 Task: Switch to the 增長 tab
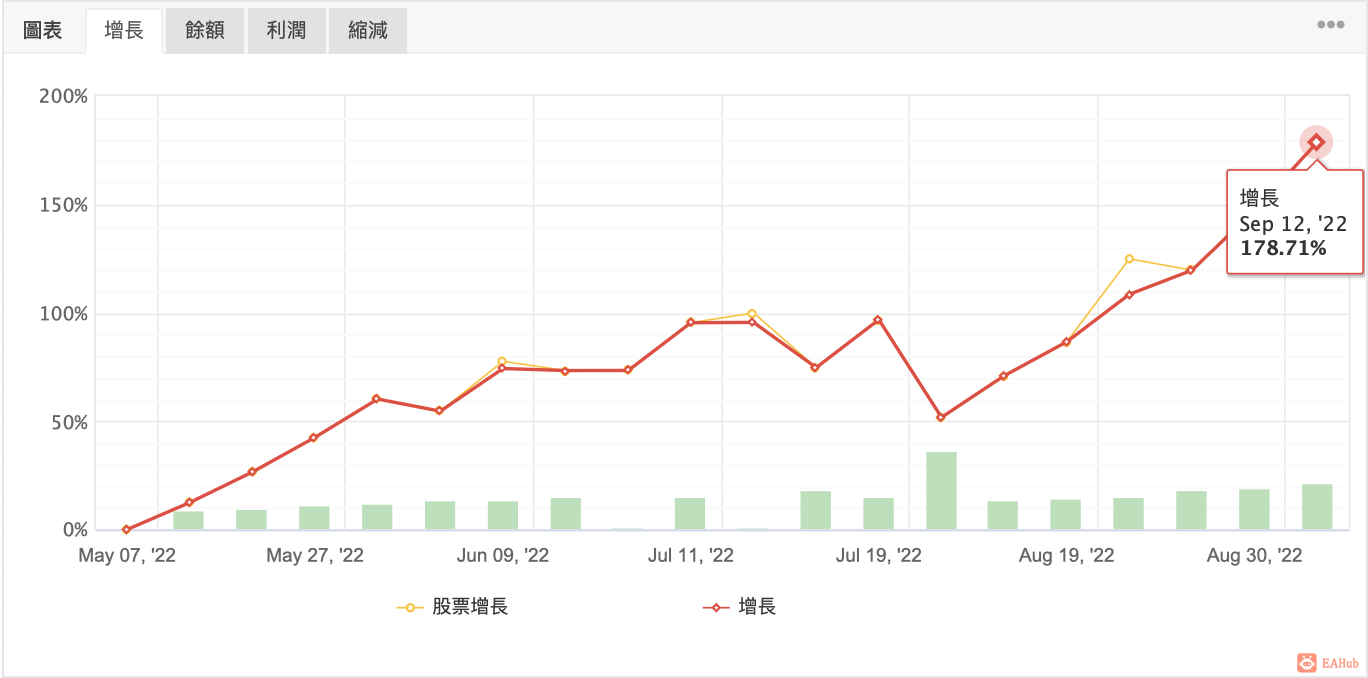(x=124, y=31)
